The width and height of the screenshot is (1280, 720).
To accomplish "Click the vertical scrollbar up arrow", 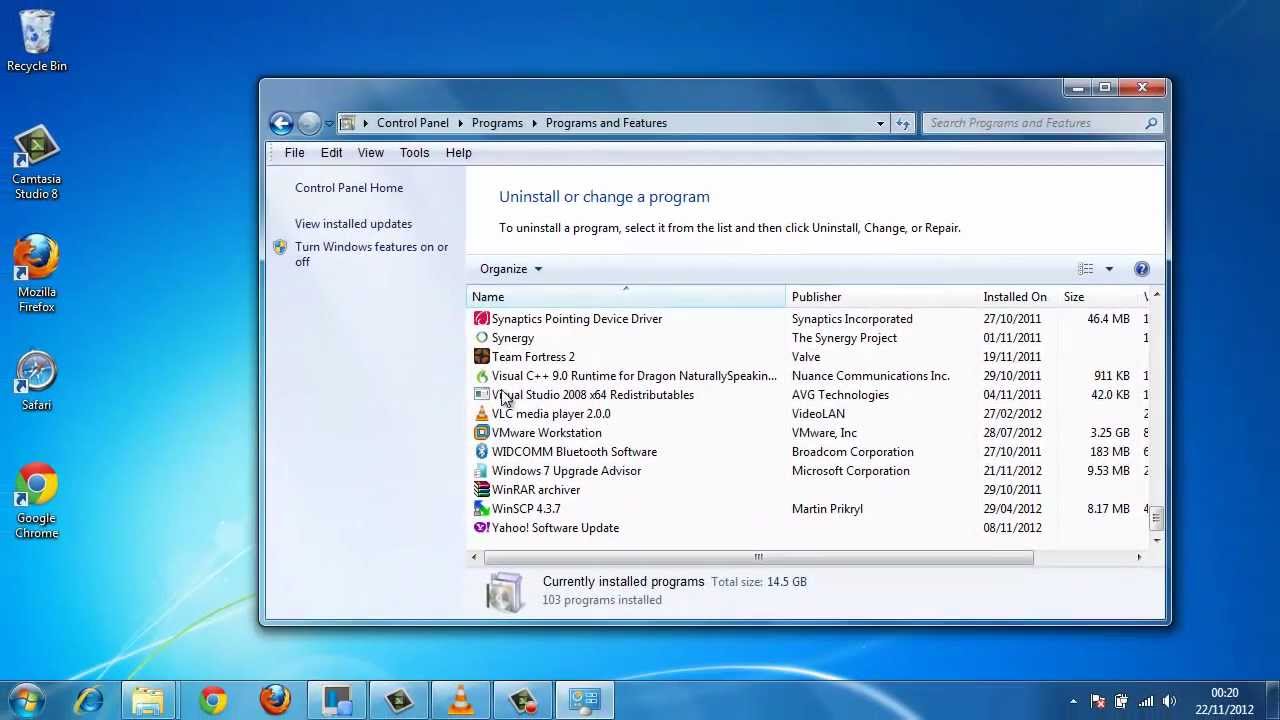I will click(x=1157, y=295).
